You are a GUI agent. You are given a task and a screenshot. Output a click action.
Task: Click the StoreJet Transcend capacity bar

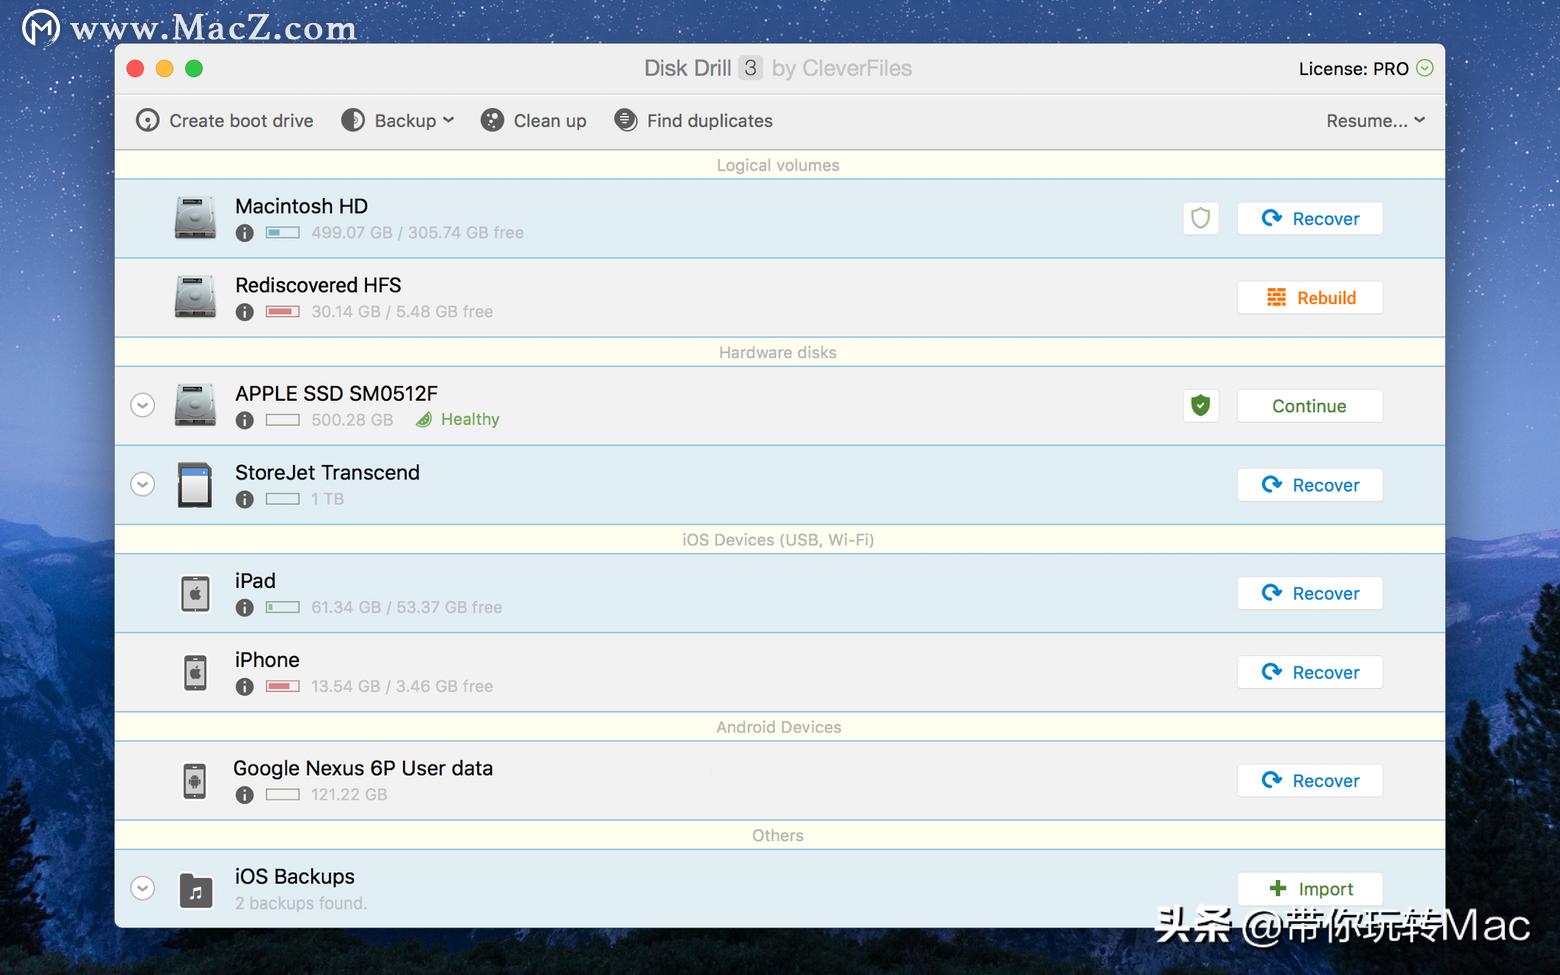point(283,499)
